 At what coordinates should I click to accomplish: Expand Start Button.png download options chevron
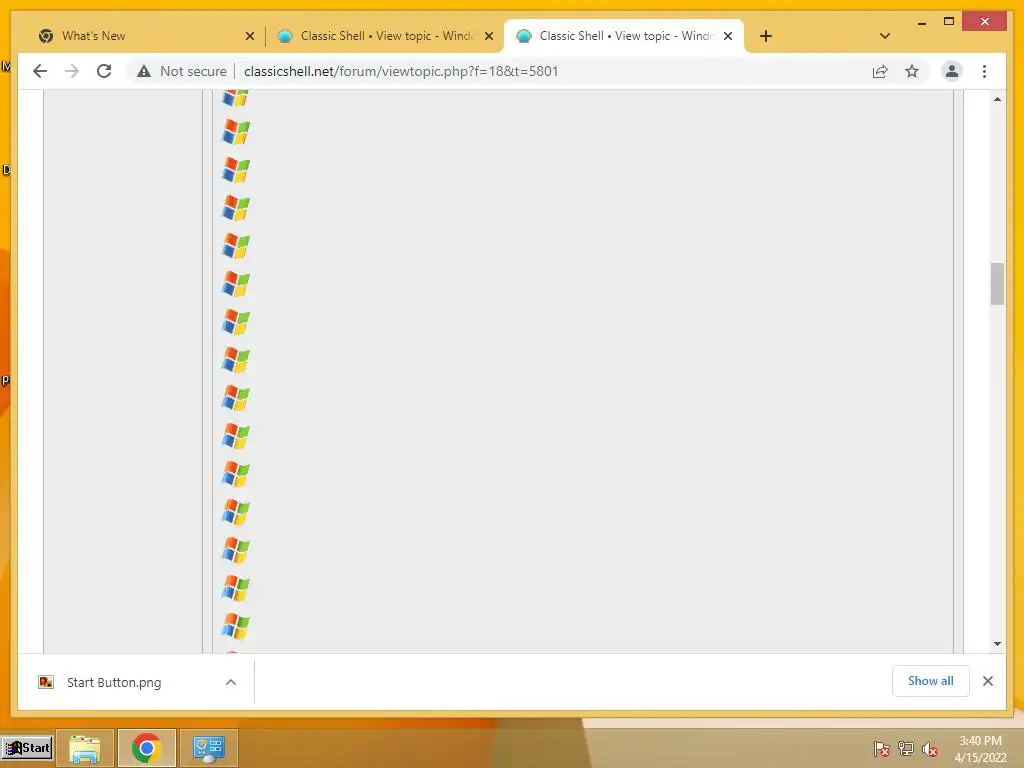(x=231, y=682)
